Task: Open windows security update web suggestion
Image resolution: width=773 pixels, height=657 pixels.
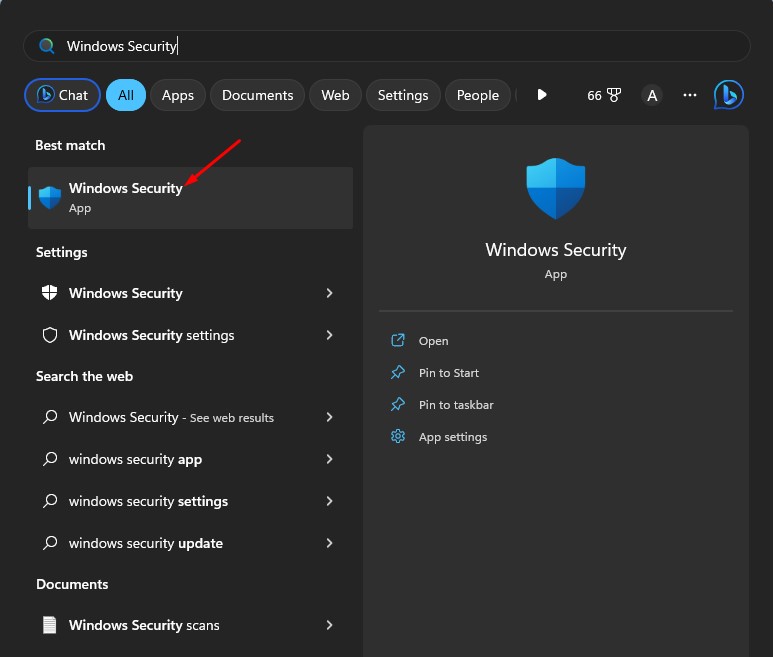Action: [146, 543]
